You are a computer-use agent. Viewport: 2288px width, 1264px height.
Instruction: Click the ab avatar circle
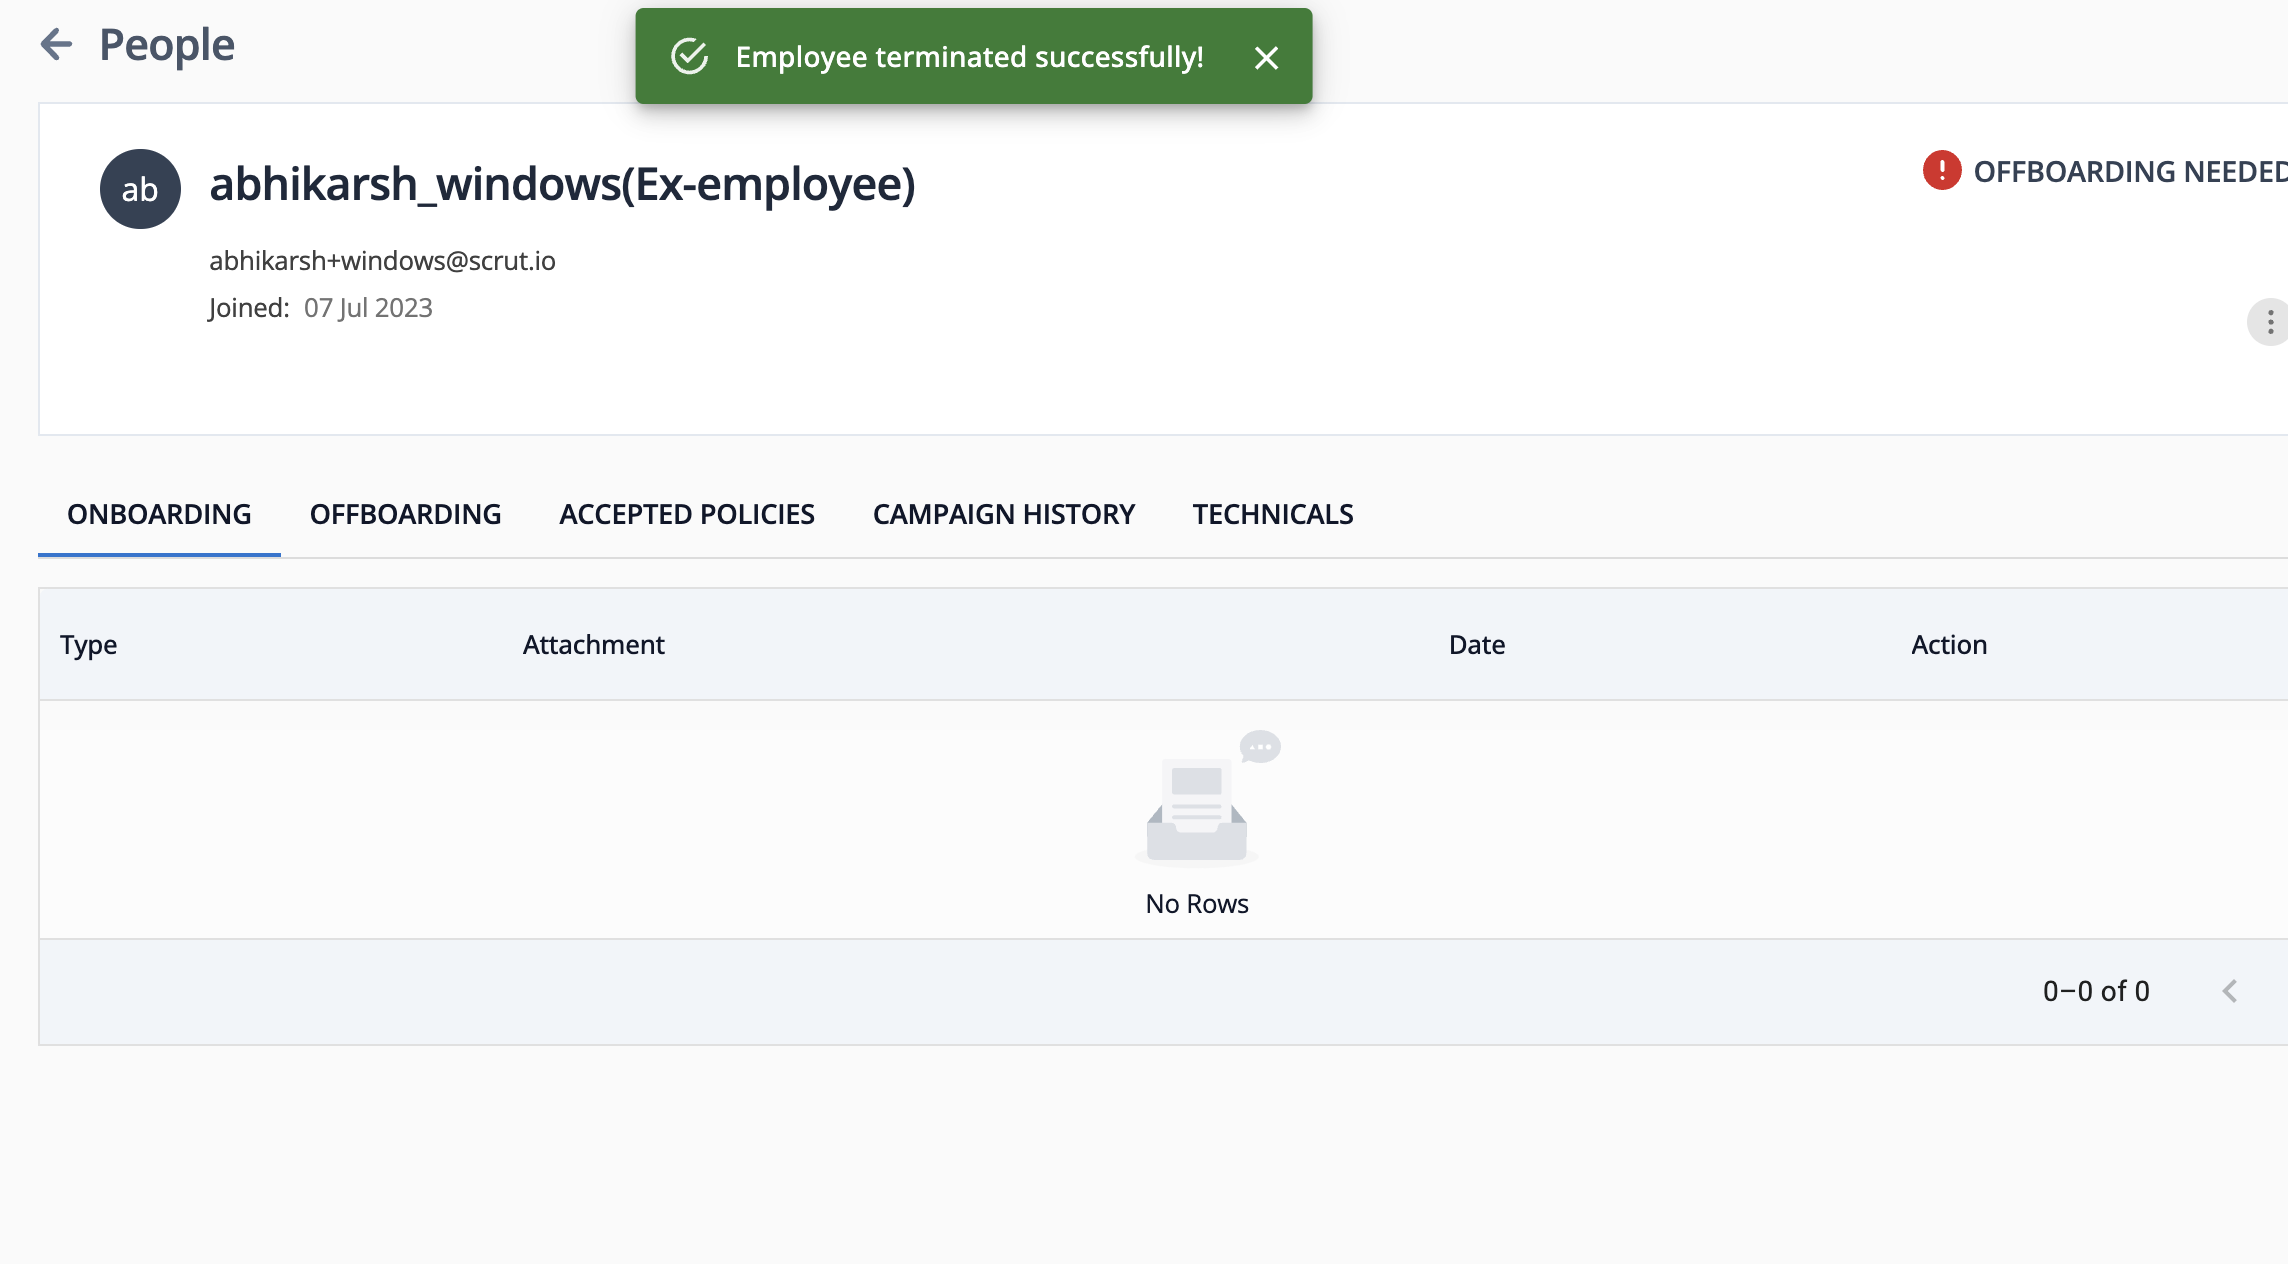(x=140, y=189)
